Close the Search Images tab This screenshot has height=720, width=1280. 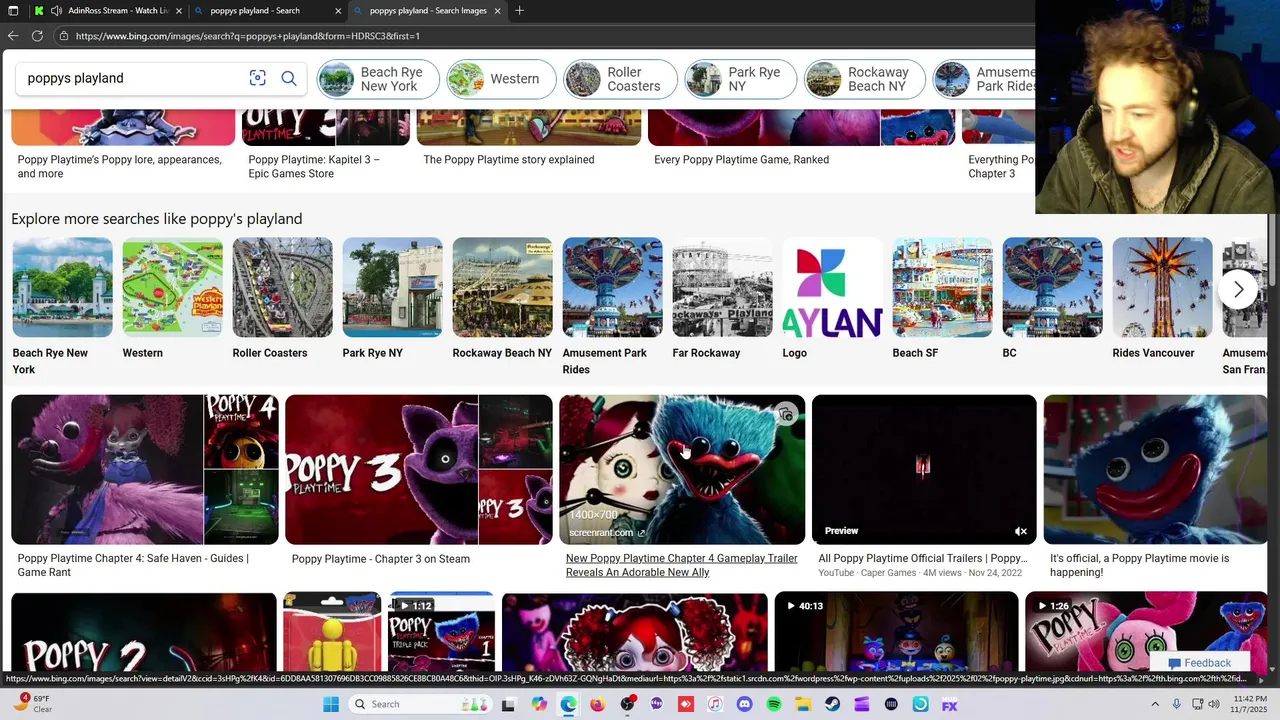point(497,11)
